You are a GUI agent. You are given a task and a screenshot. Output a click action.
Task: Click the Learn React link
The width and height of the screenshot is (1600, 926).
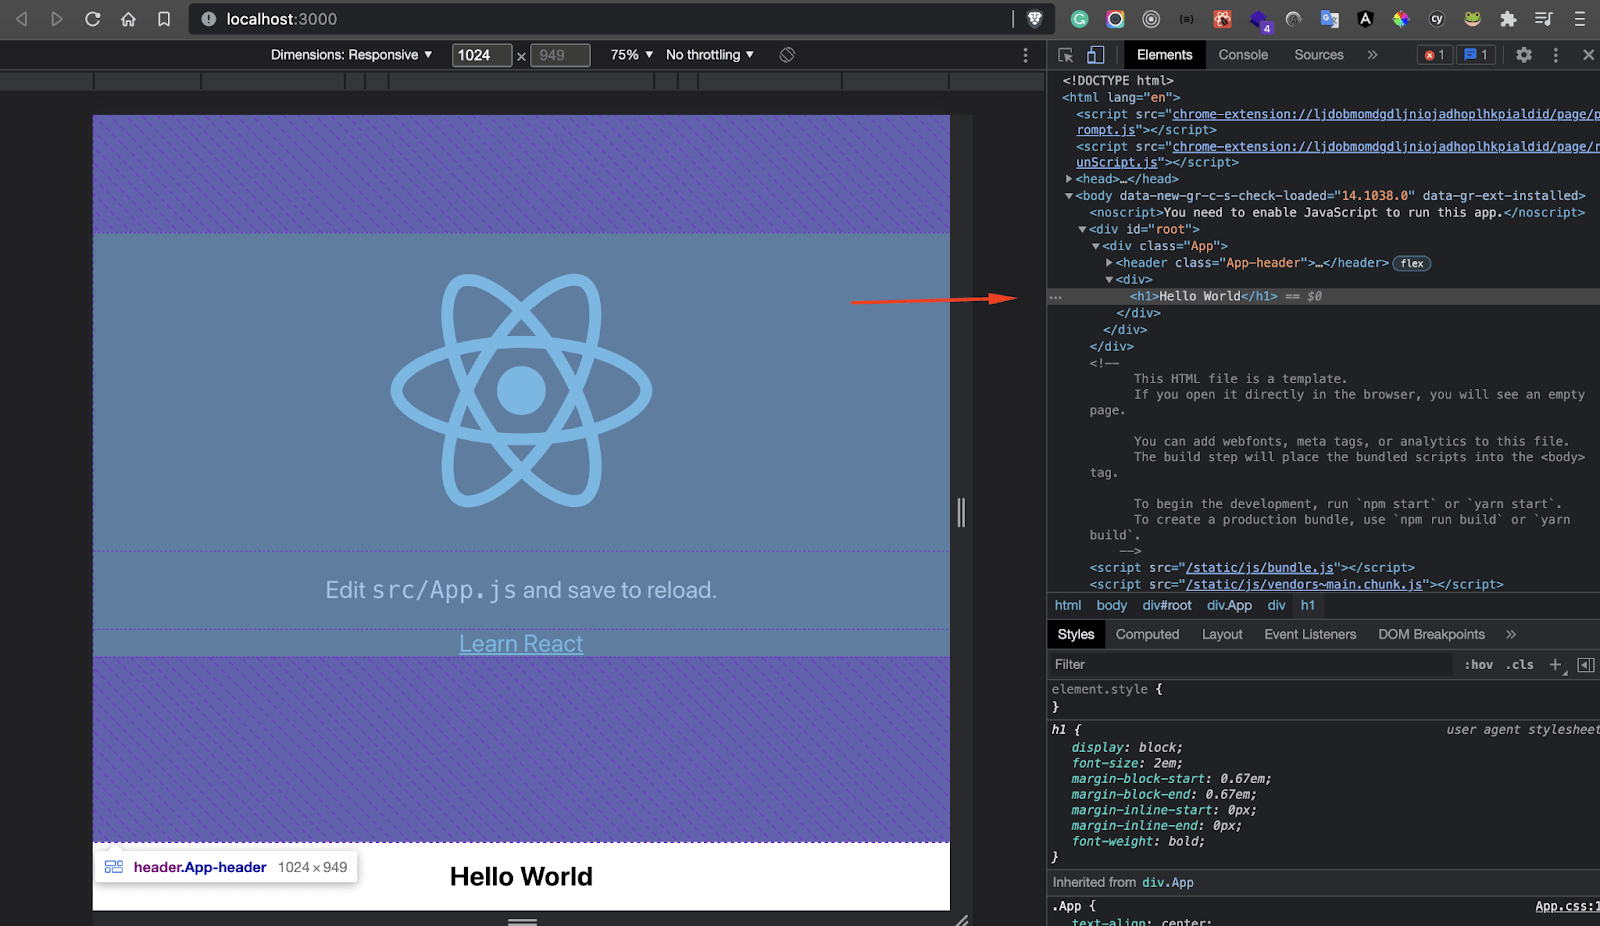pos(520,644)
